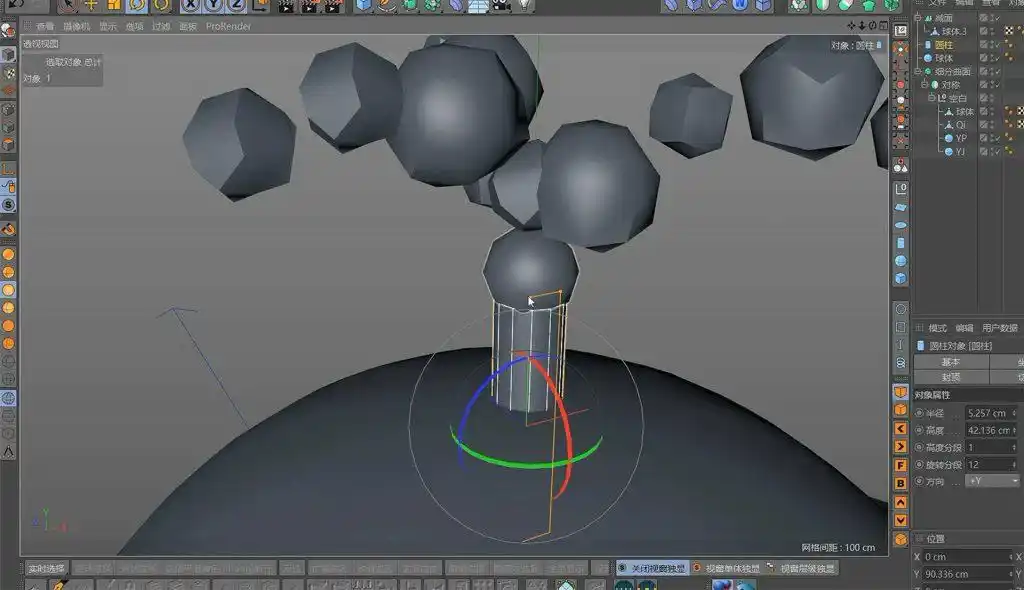Click the viewport toggle maximize icon
The height and width of the screenshot is (590, 1024).
click(883, 25)
